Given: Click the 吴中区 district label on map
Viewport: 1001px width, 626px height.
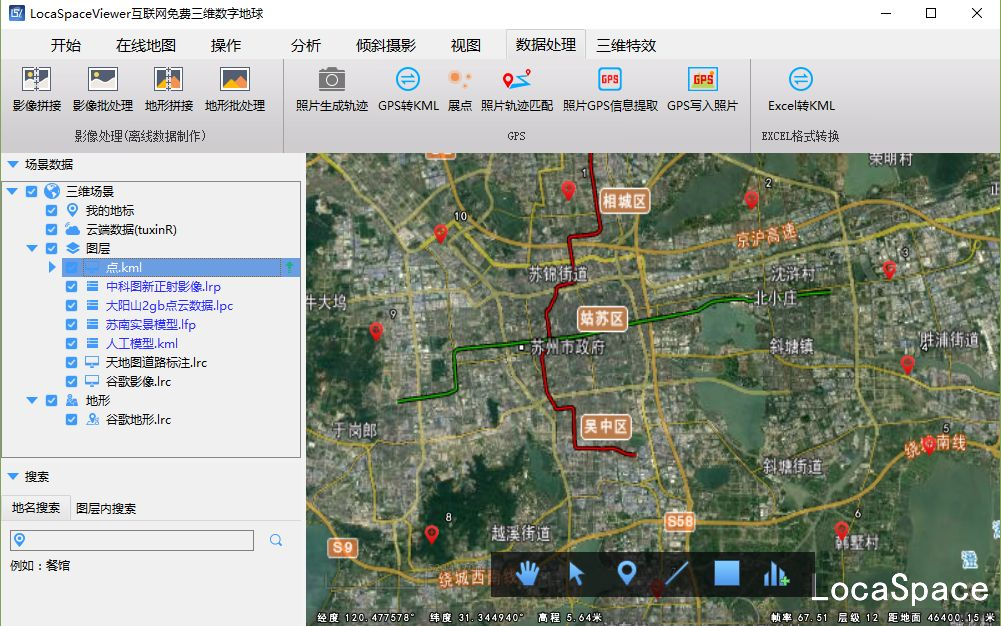Looking at the screenshot, I should click(x=606, y=426).
